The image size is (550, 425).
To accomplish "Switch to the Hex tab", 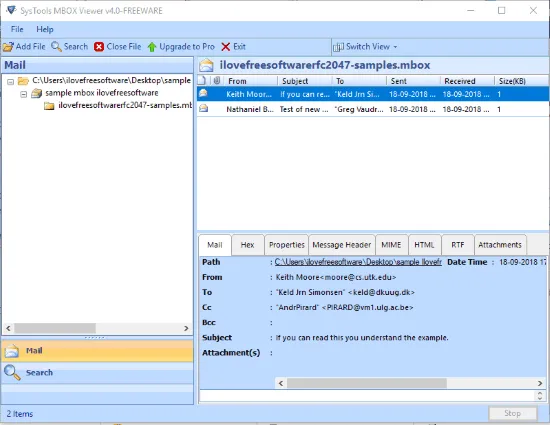I will coord(247,245).
